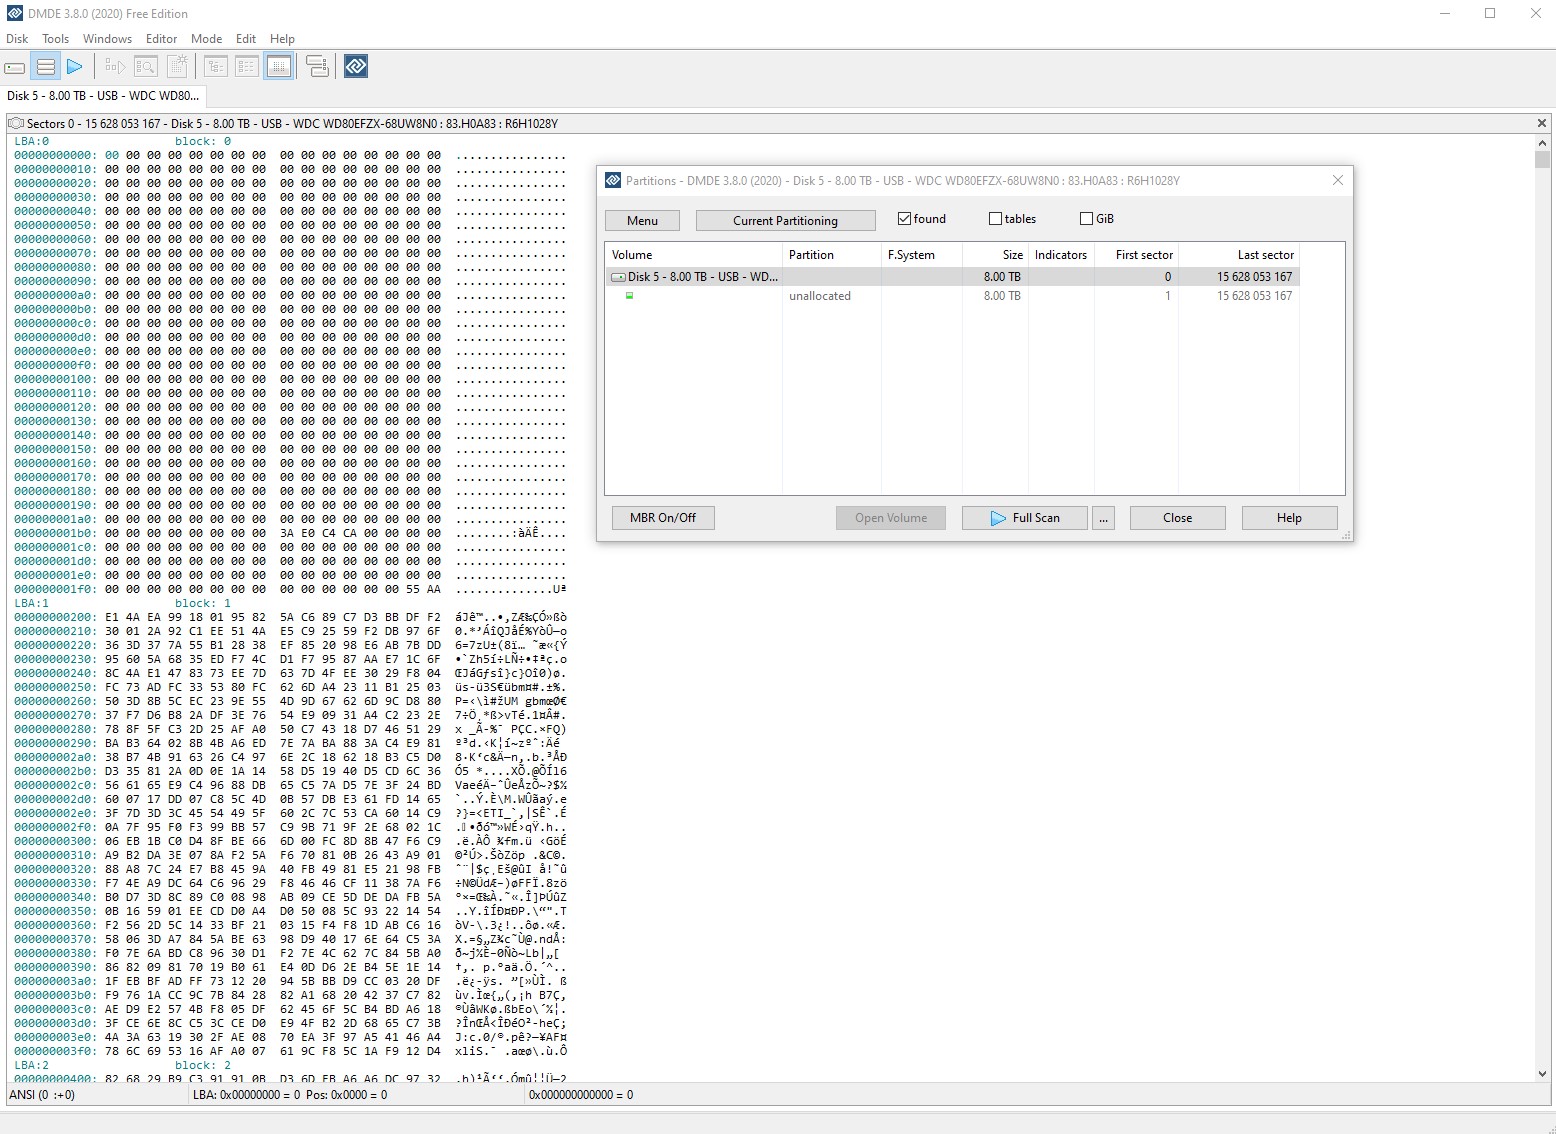Click the DMDE title bar app icon
The width and height of the screenshot is (1556, 1134).
[14, 13]
